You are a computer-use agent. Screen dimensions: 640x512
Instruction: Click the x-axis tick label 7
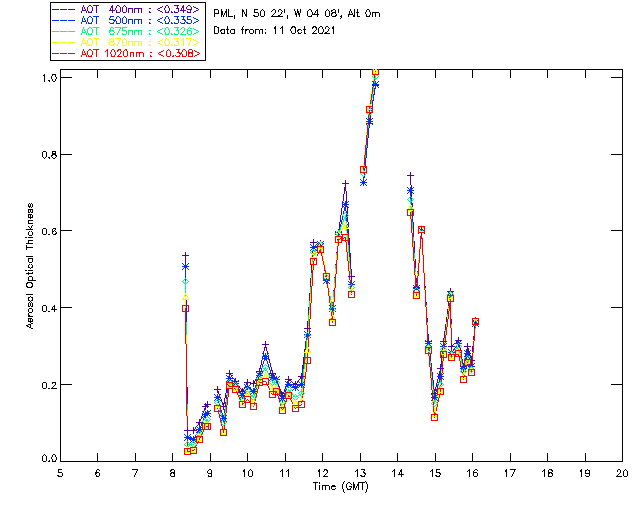pos(135,473)
